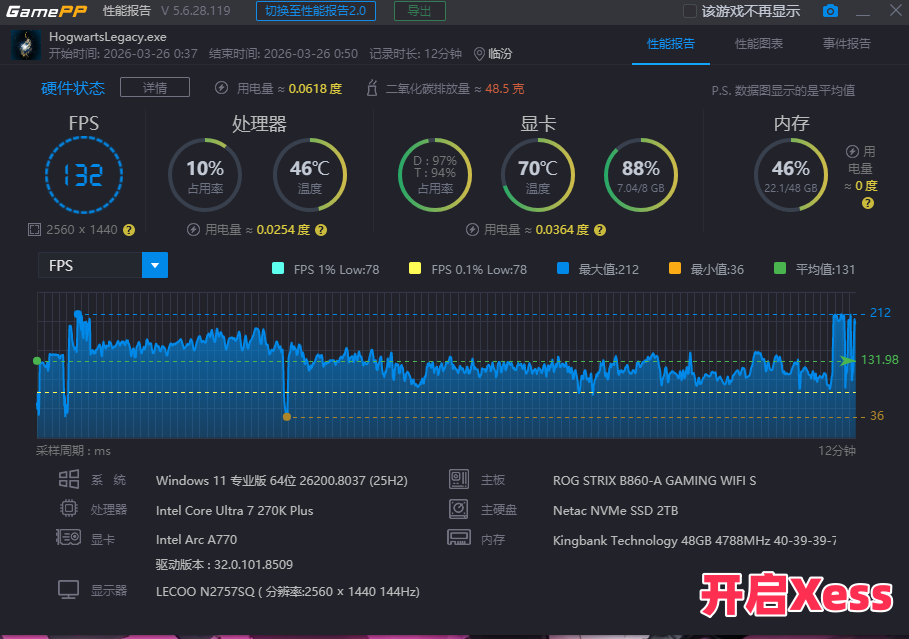Click the 切换至性能报告2.0 button
Screen dimensions: 909x639
(316, 11)
